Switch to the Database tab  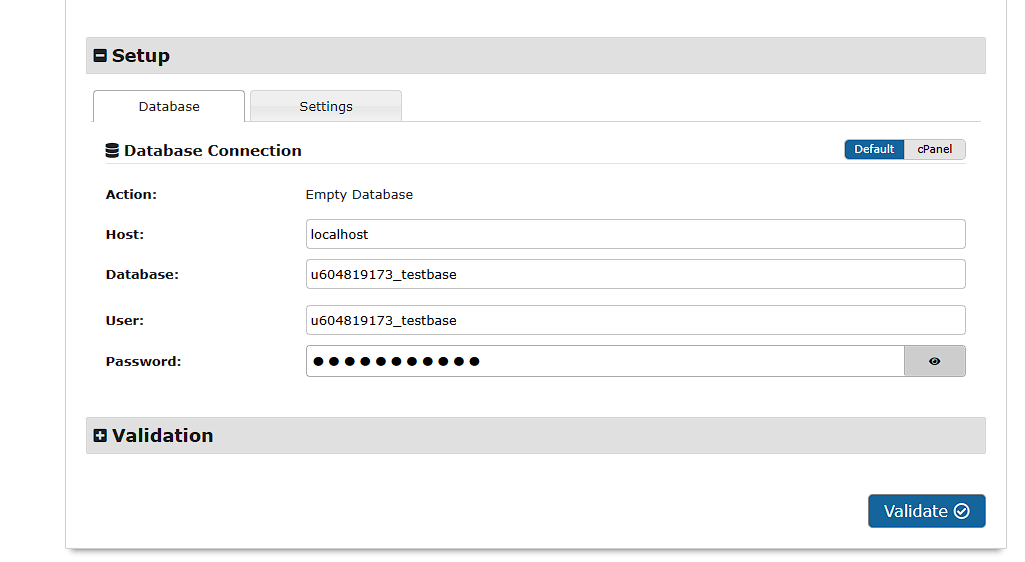pyautogui.click(x=169, y=107)
